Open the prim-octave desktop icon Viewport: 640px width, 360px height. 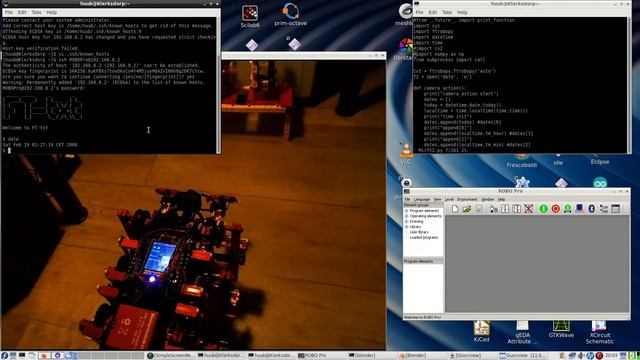[x=291, y=15]
